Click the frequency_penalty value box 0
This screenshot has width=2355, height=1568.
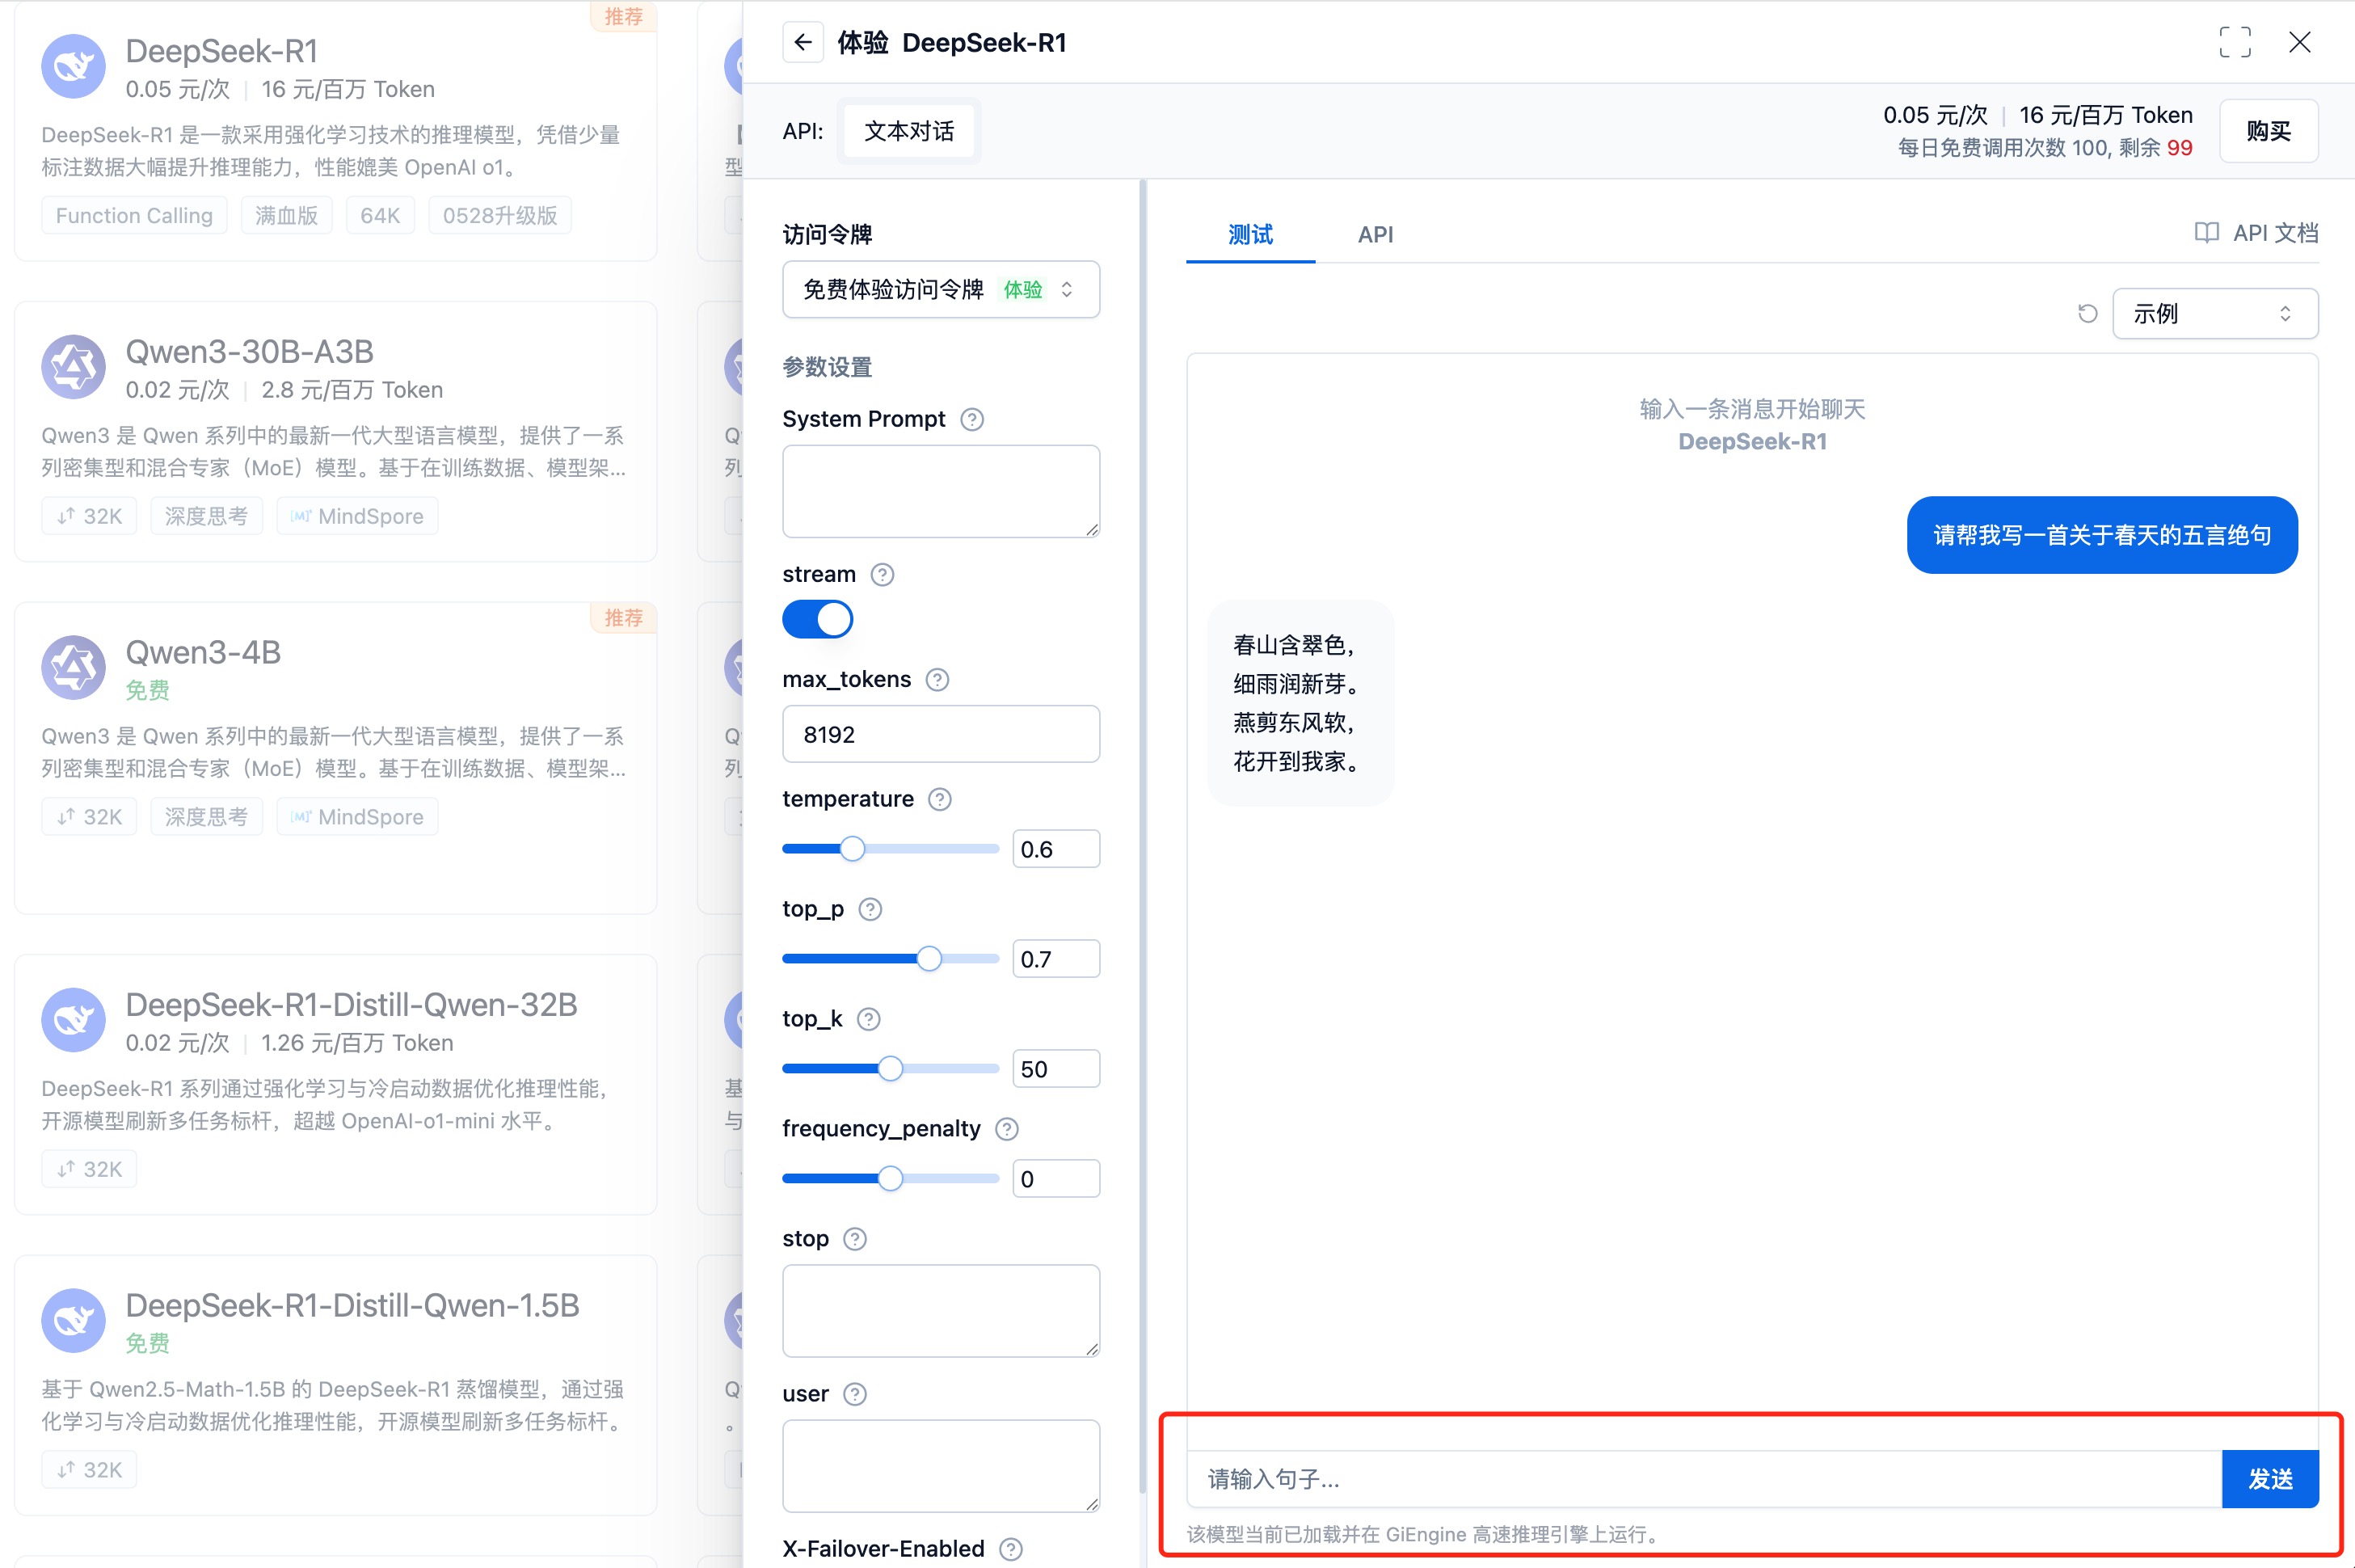point(1056,1179)
